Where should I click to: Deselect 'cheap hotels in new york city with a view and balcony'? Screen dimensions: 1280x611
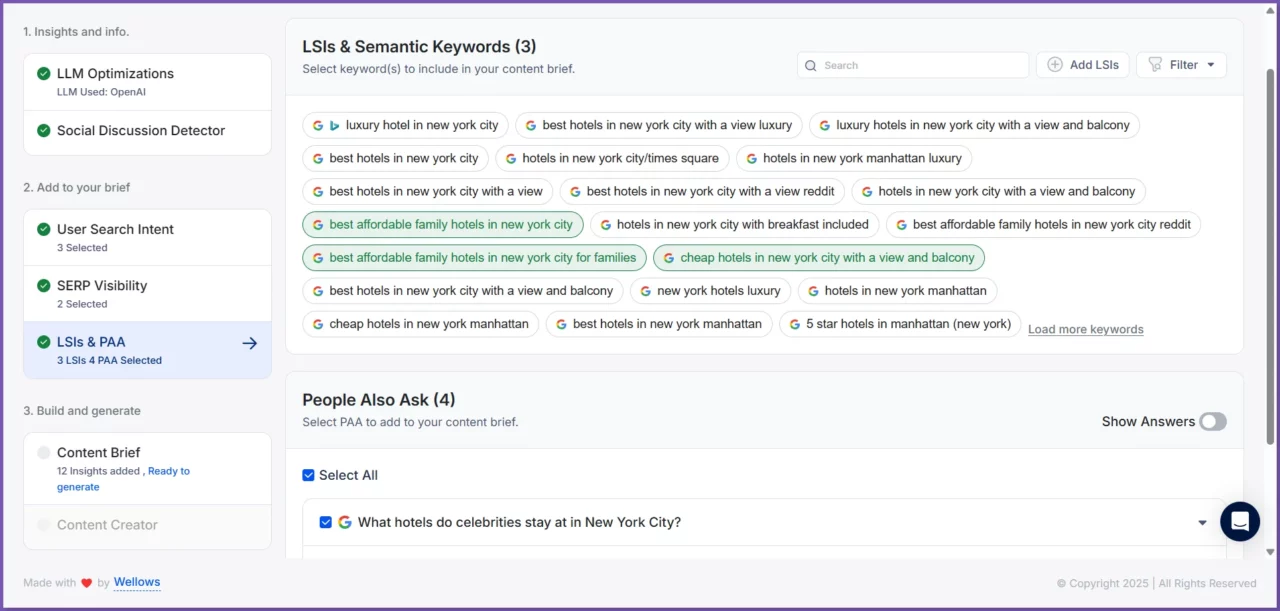(818, 258)
